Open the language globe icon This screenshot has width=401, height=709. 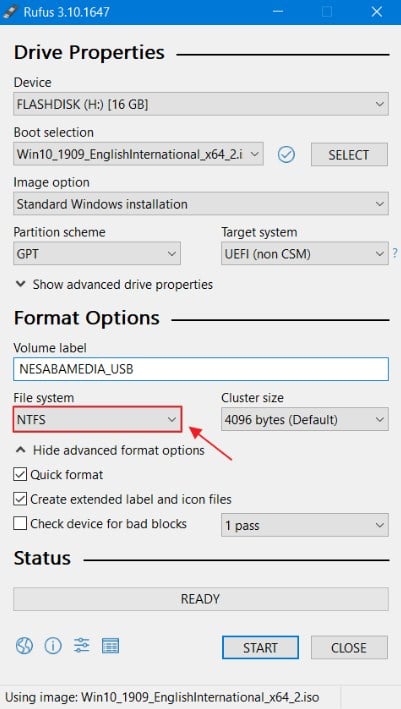tap(24, 645)
